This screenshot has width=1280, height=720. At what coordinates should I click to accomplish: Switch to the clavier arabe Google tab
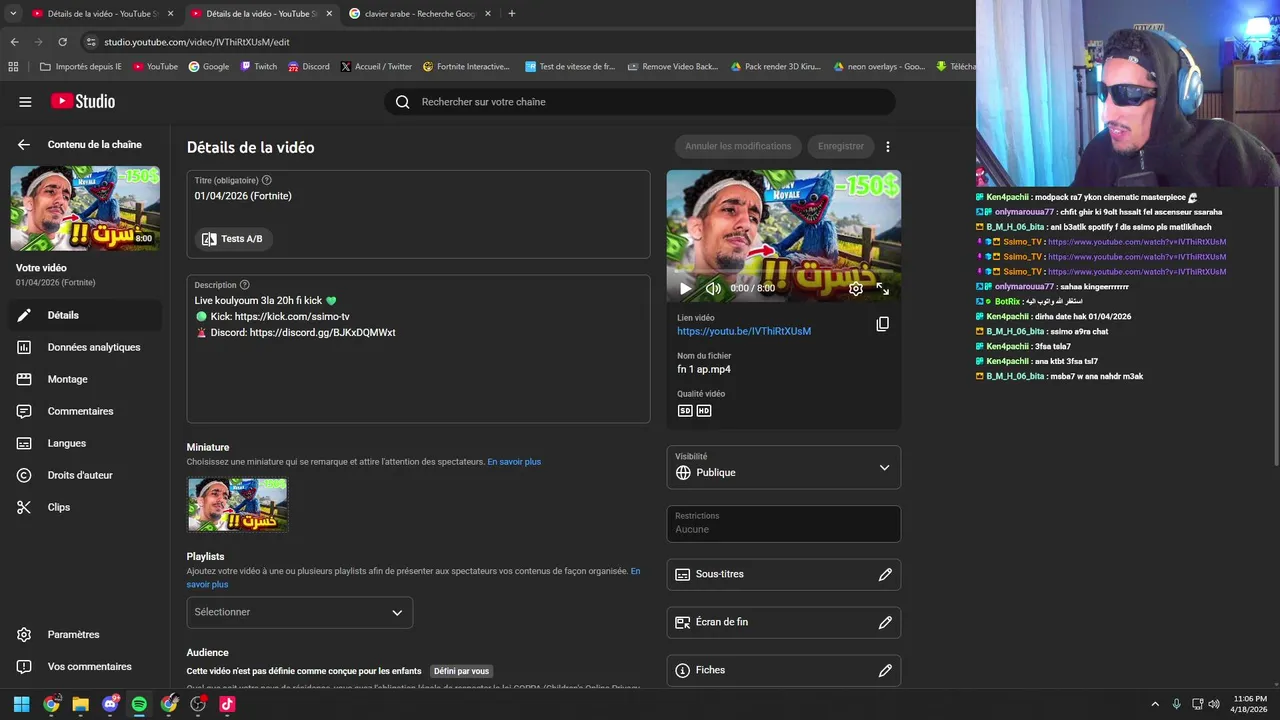point(418,14)
